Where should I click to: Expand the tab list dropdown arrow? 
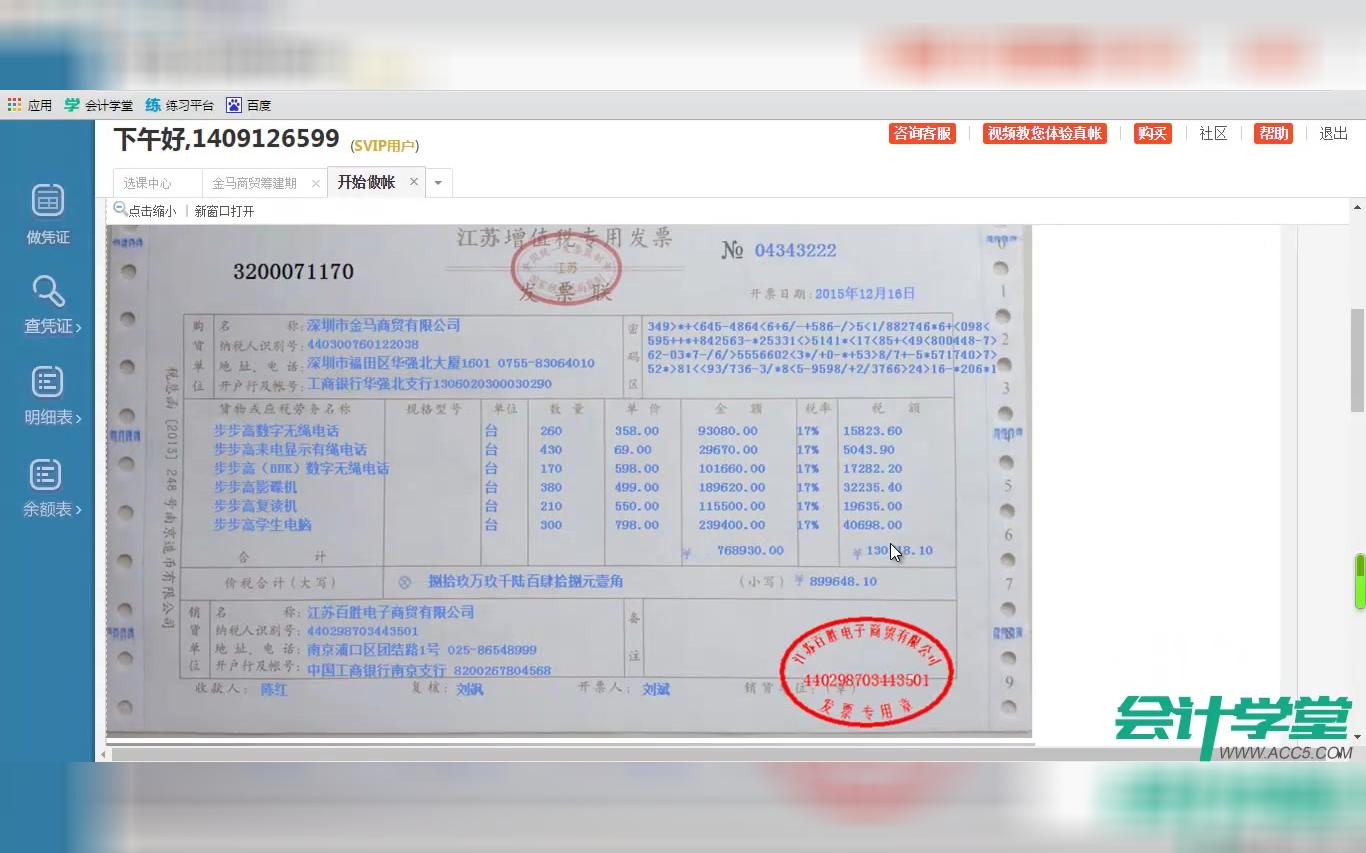pyautogui.click(x=438, y=183)
